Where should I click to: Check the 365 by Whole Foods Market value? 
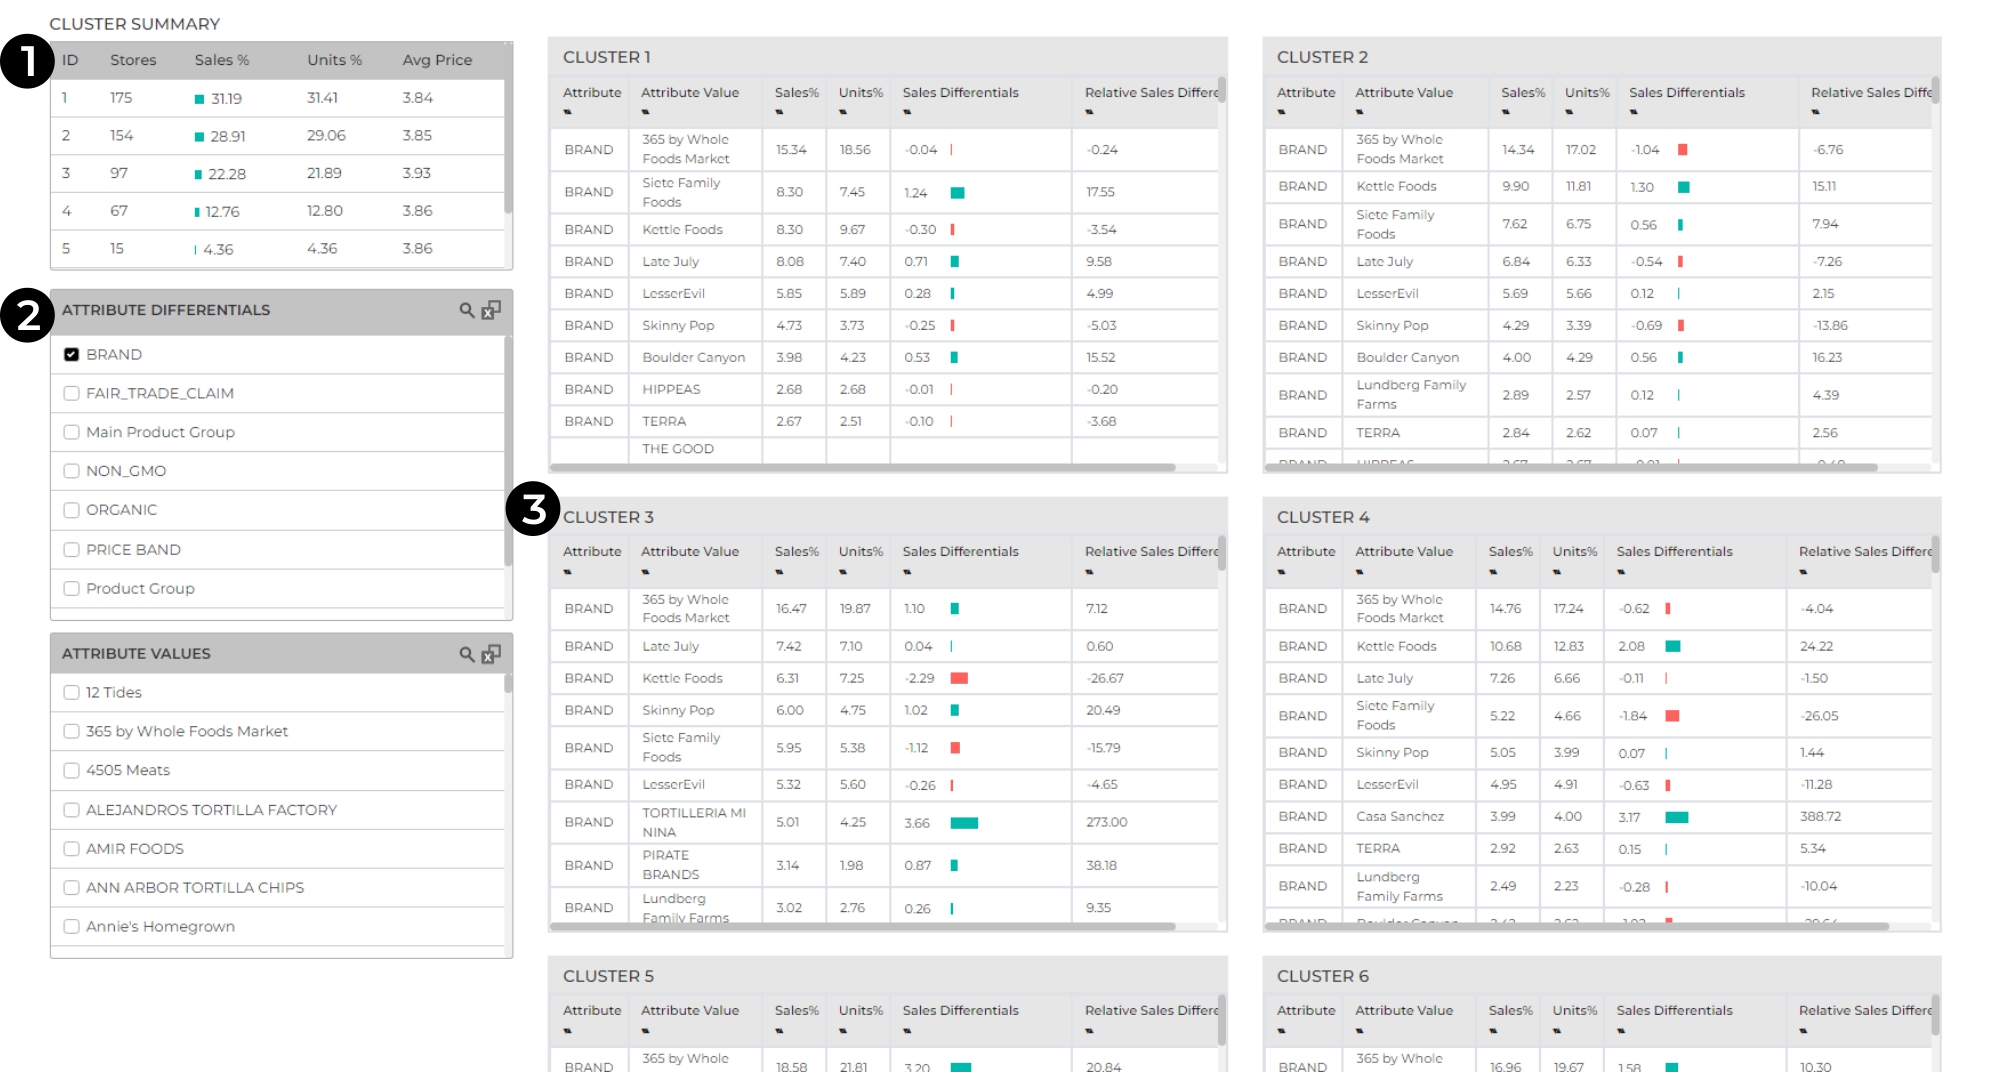click(71, 732)
